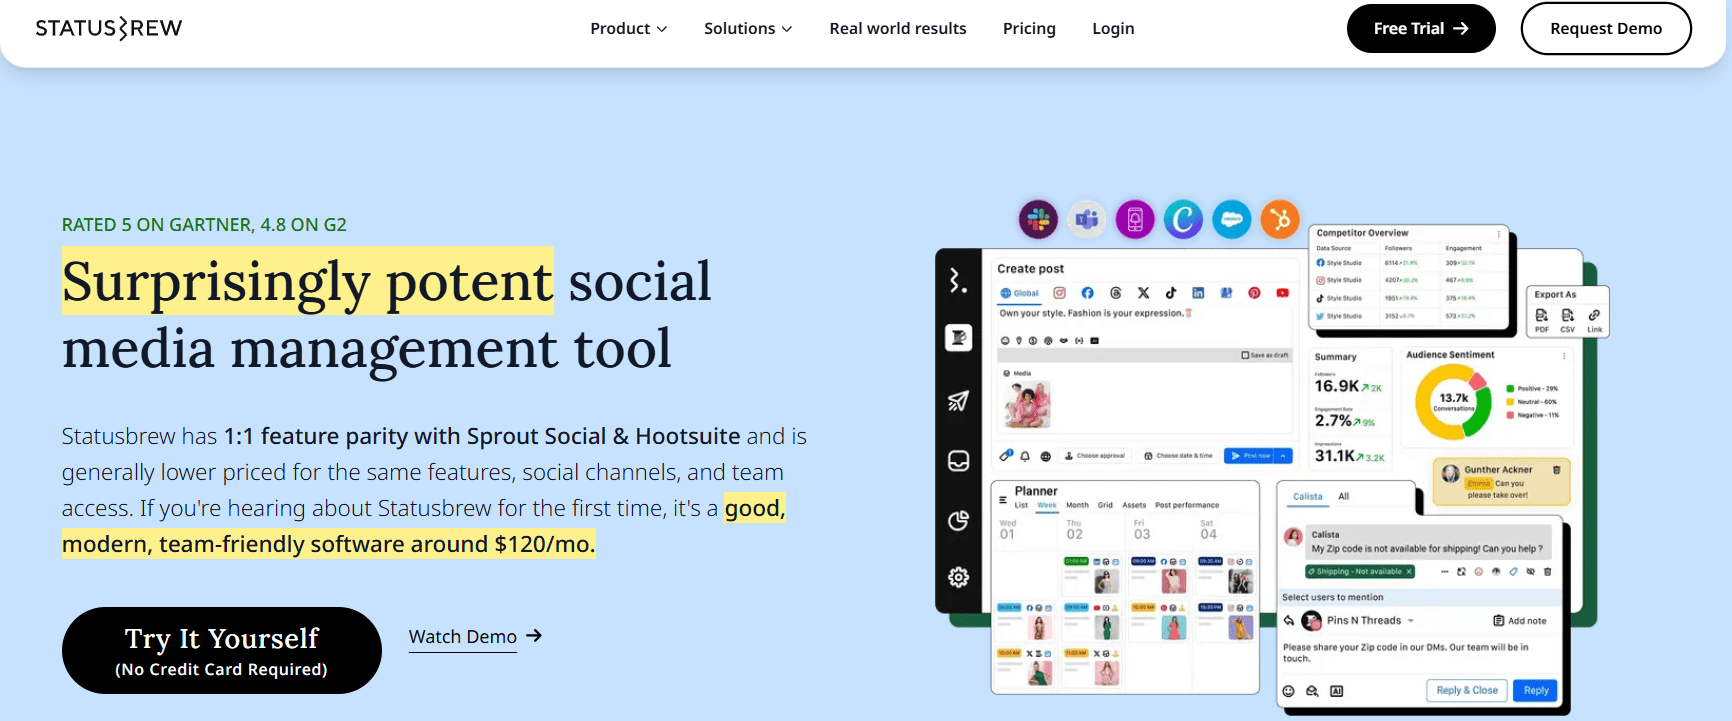Image resolution: width=1732 pixels, height=721 pixels.
Task: Open Audience Sentiment options menu
Action: 1563,355
